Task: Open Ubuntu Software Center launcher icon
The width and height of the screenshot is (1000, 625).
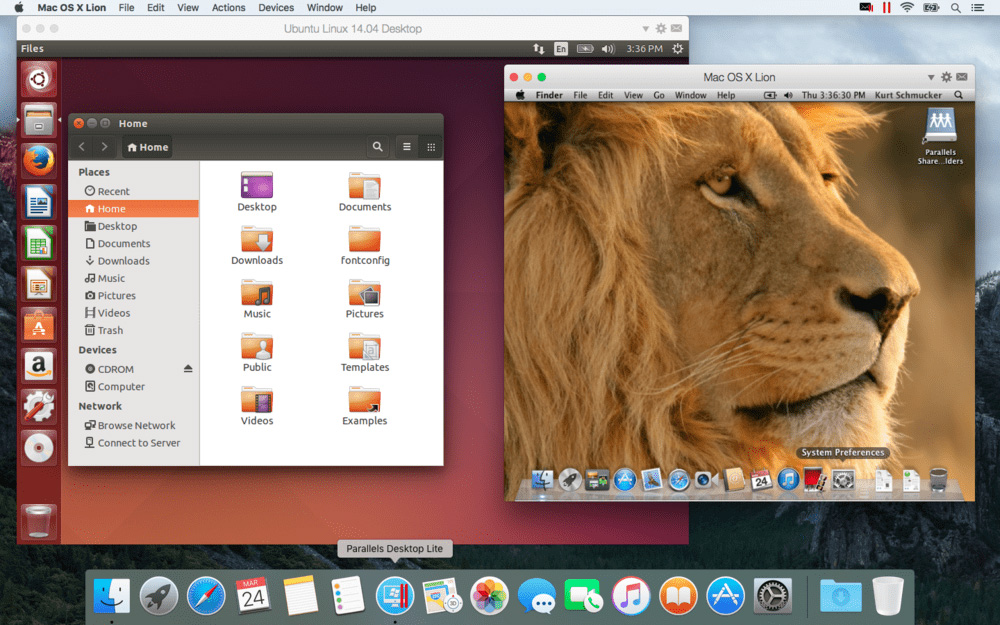Action: coord(38,324)
